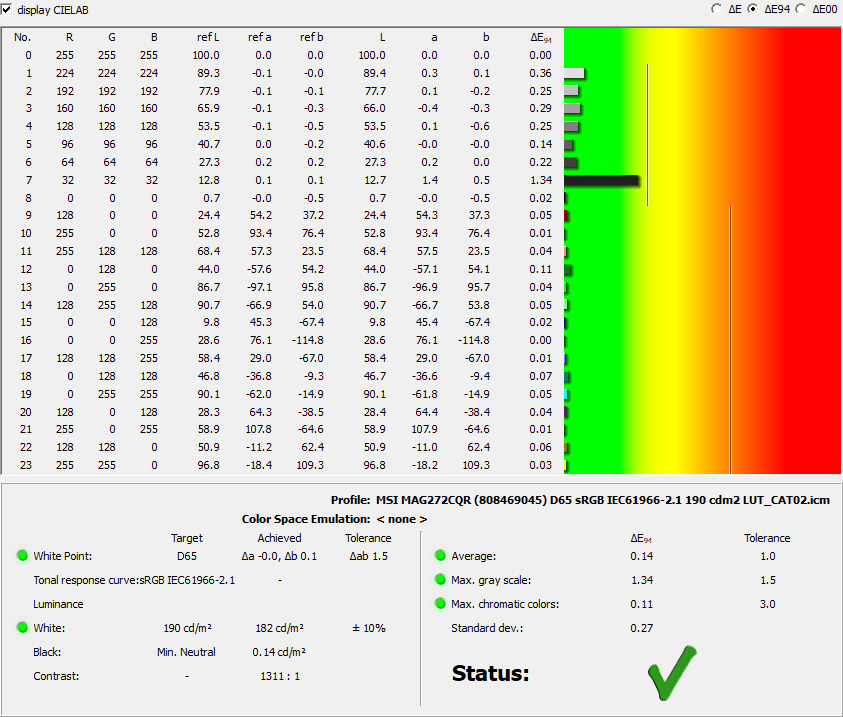Click the Average ΔE value 0.14
This screenshot has width=843, height=717.
[x=641, y=556]
